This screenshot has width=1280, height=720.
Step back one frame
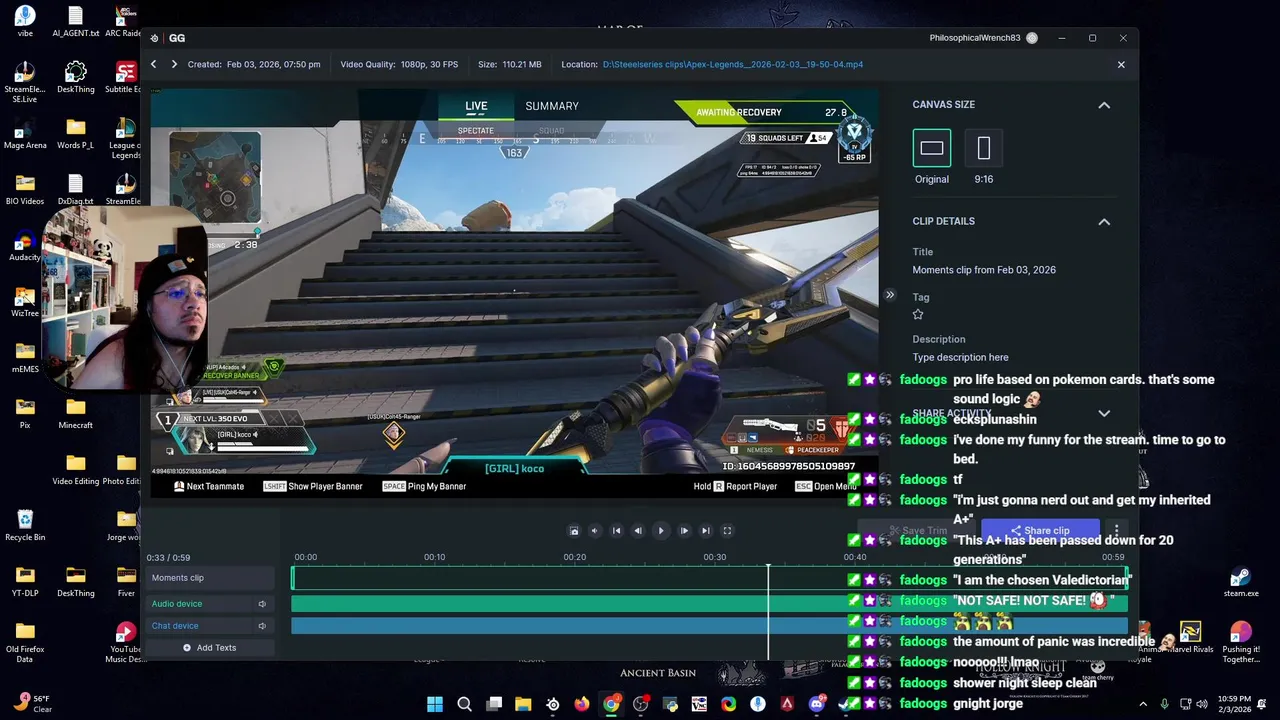coord(638,531)
